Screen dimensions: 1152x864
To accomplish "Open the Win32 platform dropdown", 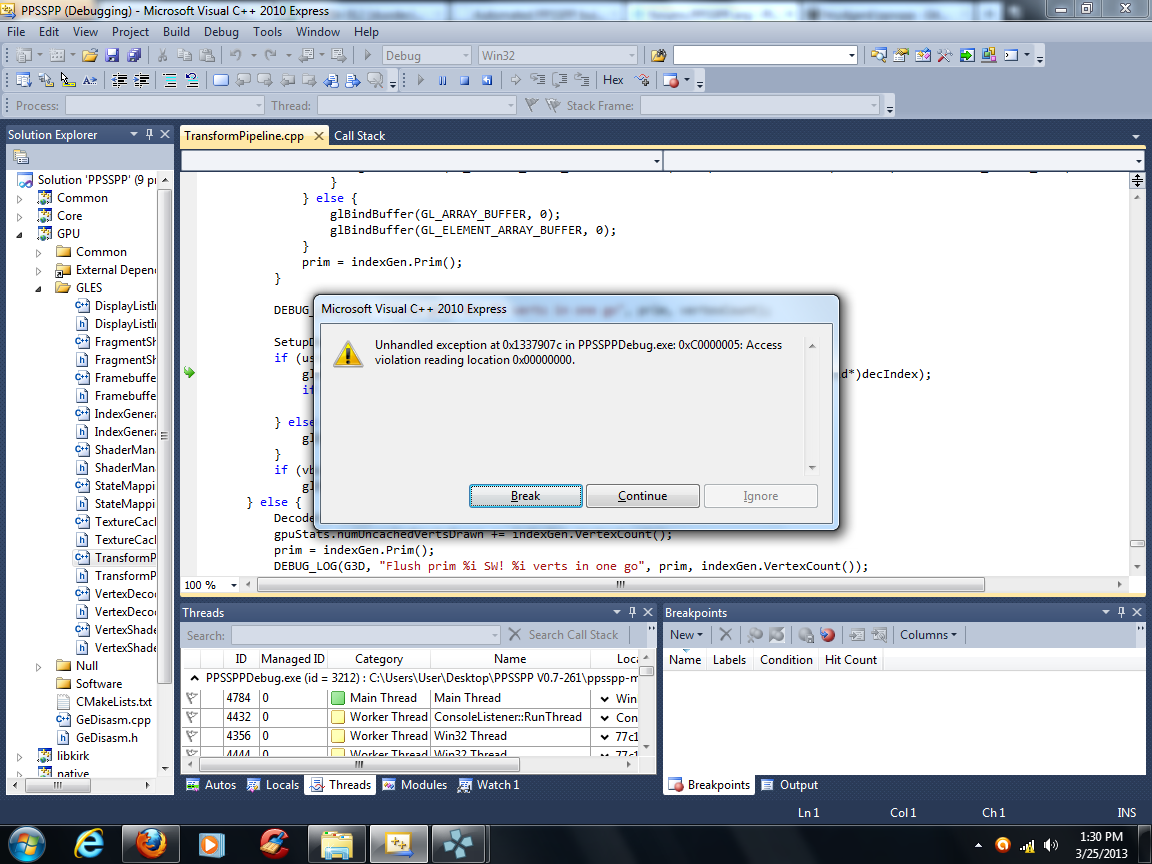I will coord(630,56).
